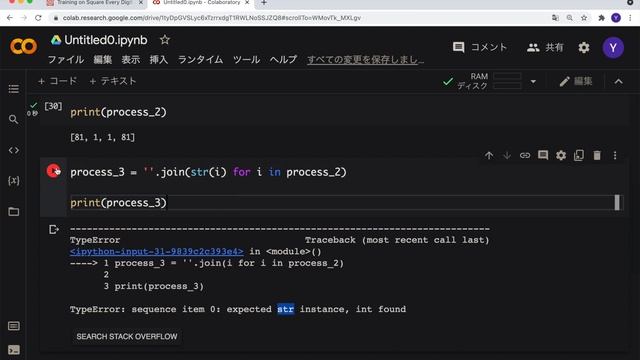Click the Colab CO logo
Viewport: 640px width, 360px height.
coord(23,46)
